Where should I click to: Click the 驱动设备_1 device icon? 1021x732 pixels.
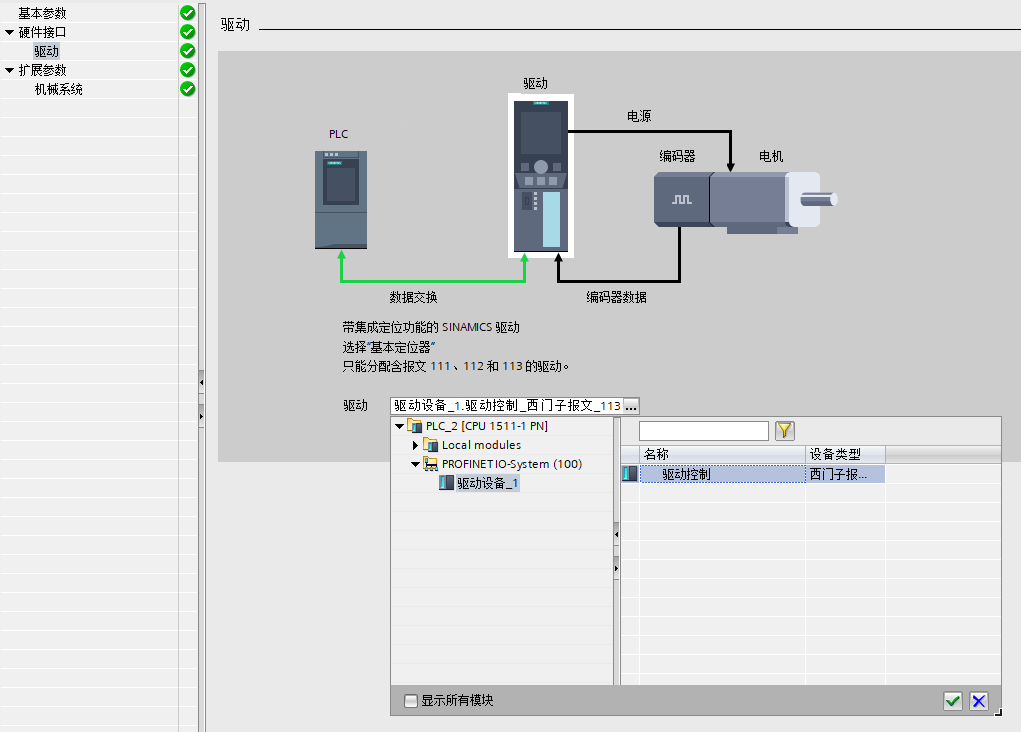point(446,483)
